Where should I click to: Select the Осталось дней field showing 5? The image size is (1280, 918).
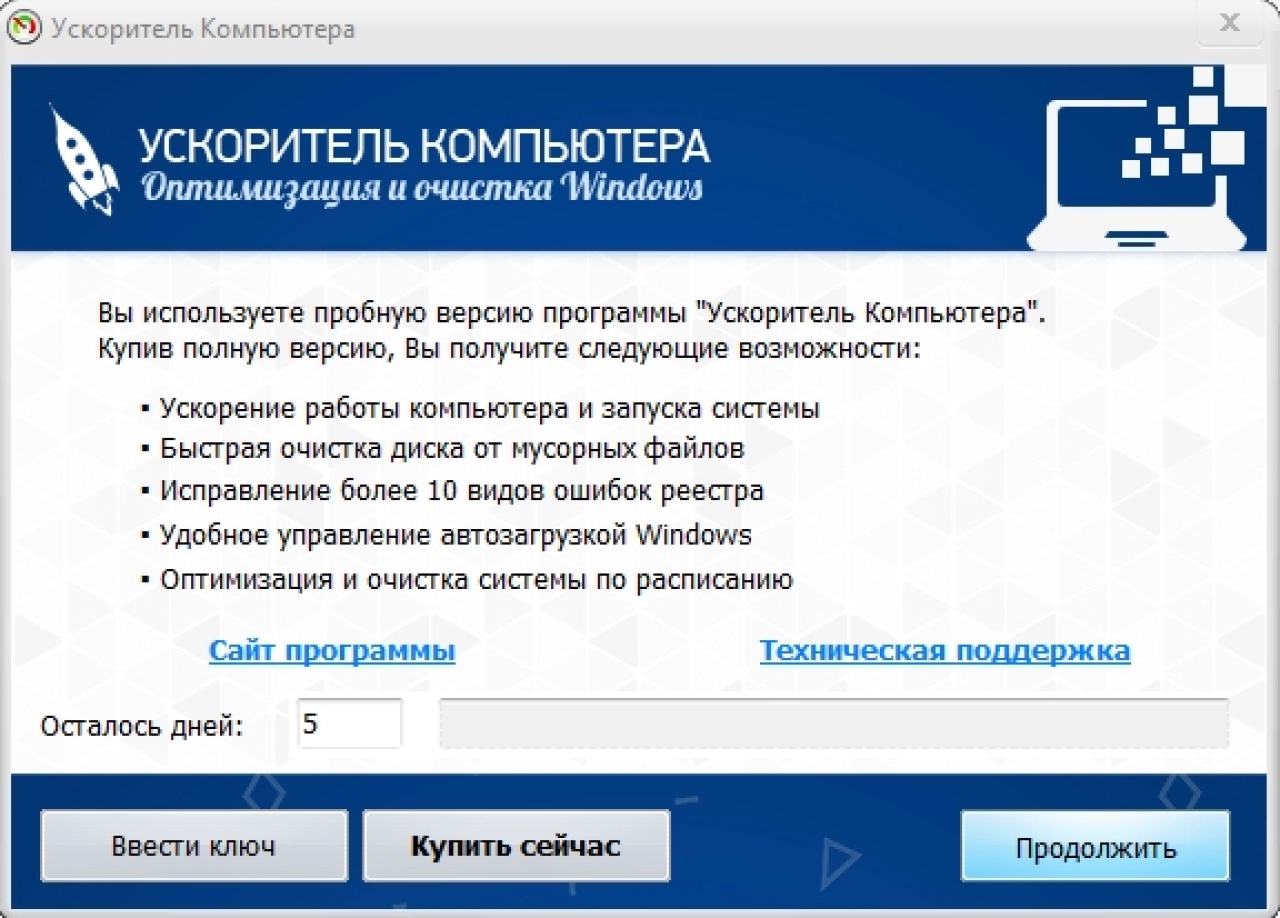point(350,723)
